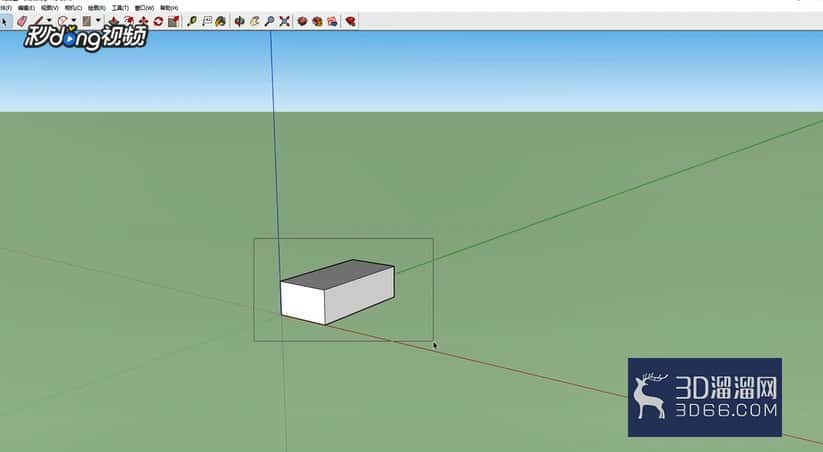Select the Rectangle shape tool
This screenshot has height=452, width=823.
pyautogui.click(x=87, y=22)
